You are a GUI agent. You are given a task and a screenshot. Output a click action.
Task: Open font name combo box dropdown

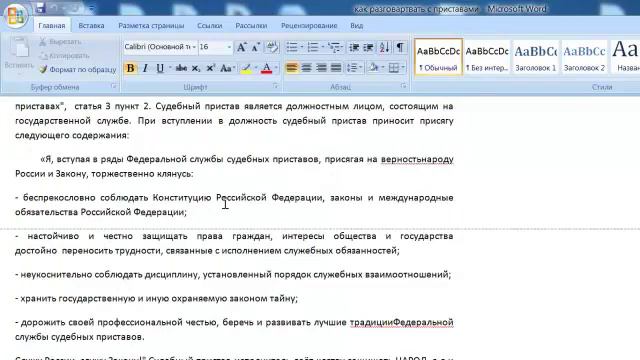coord(194,47)
